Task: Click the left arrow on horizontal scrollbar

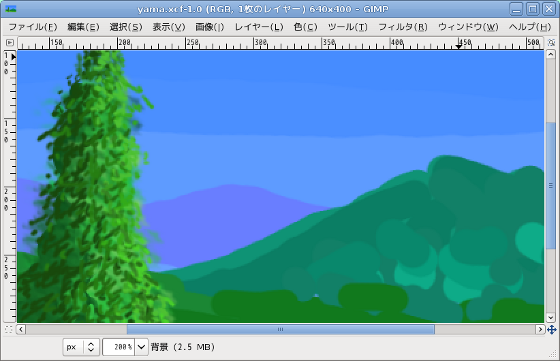Action: pyautogui.click(x=21, y=329)
